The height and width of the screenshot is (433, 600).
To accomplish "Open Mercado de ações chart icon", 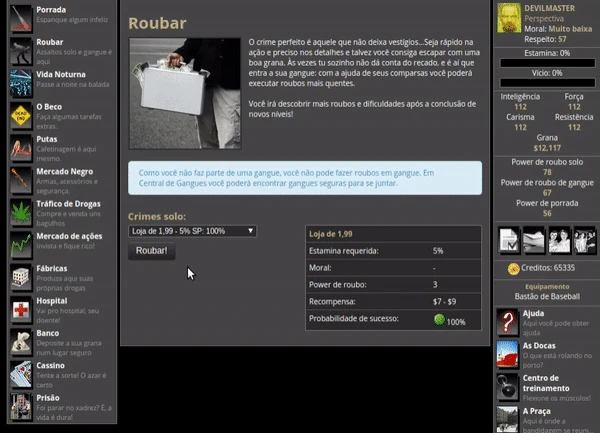I will point(21,245).
